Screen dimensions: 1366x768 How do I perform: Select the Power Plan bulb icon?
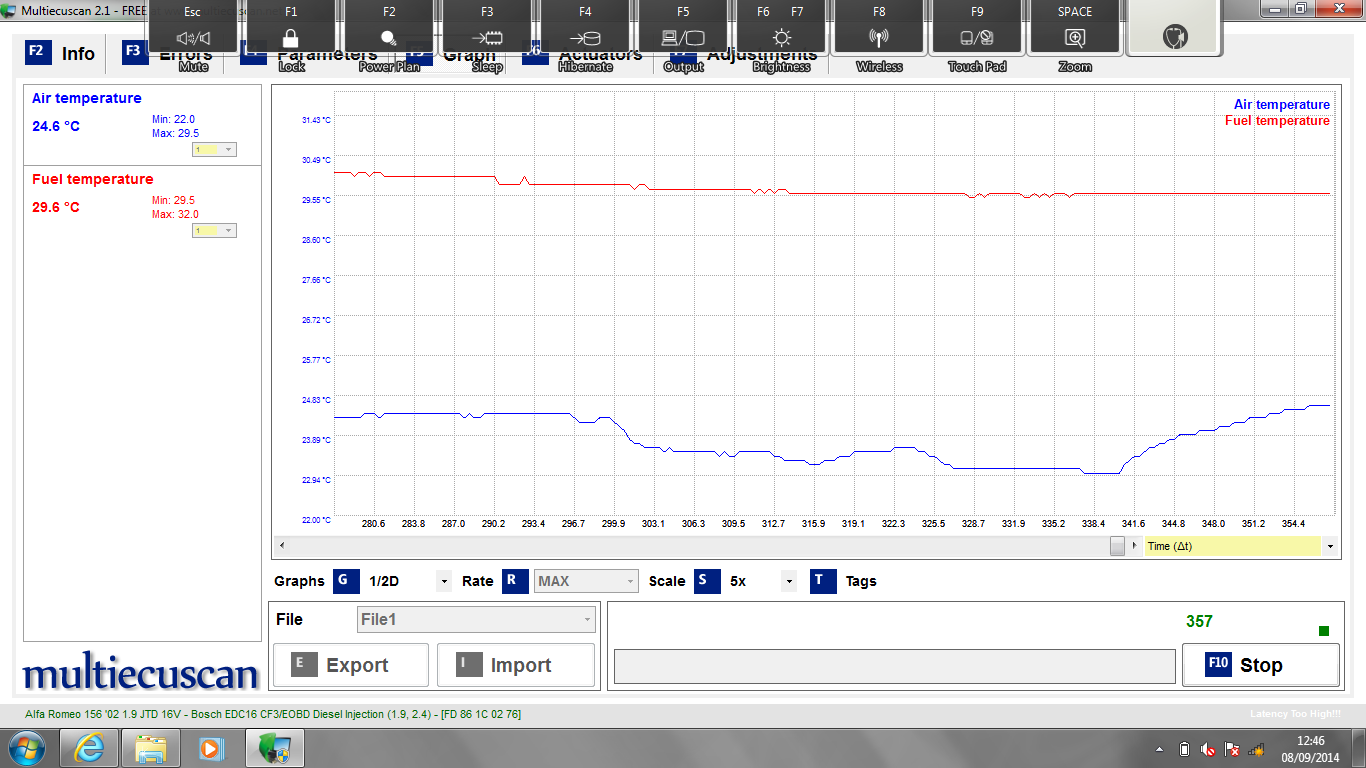click(389, 38)
